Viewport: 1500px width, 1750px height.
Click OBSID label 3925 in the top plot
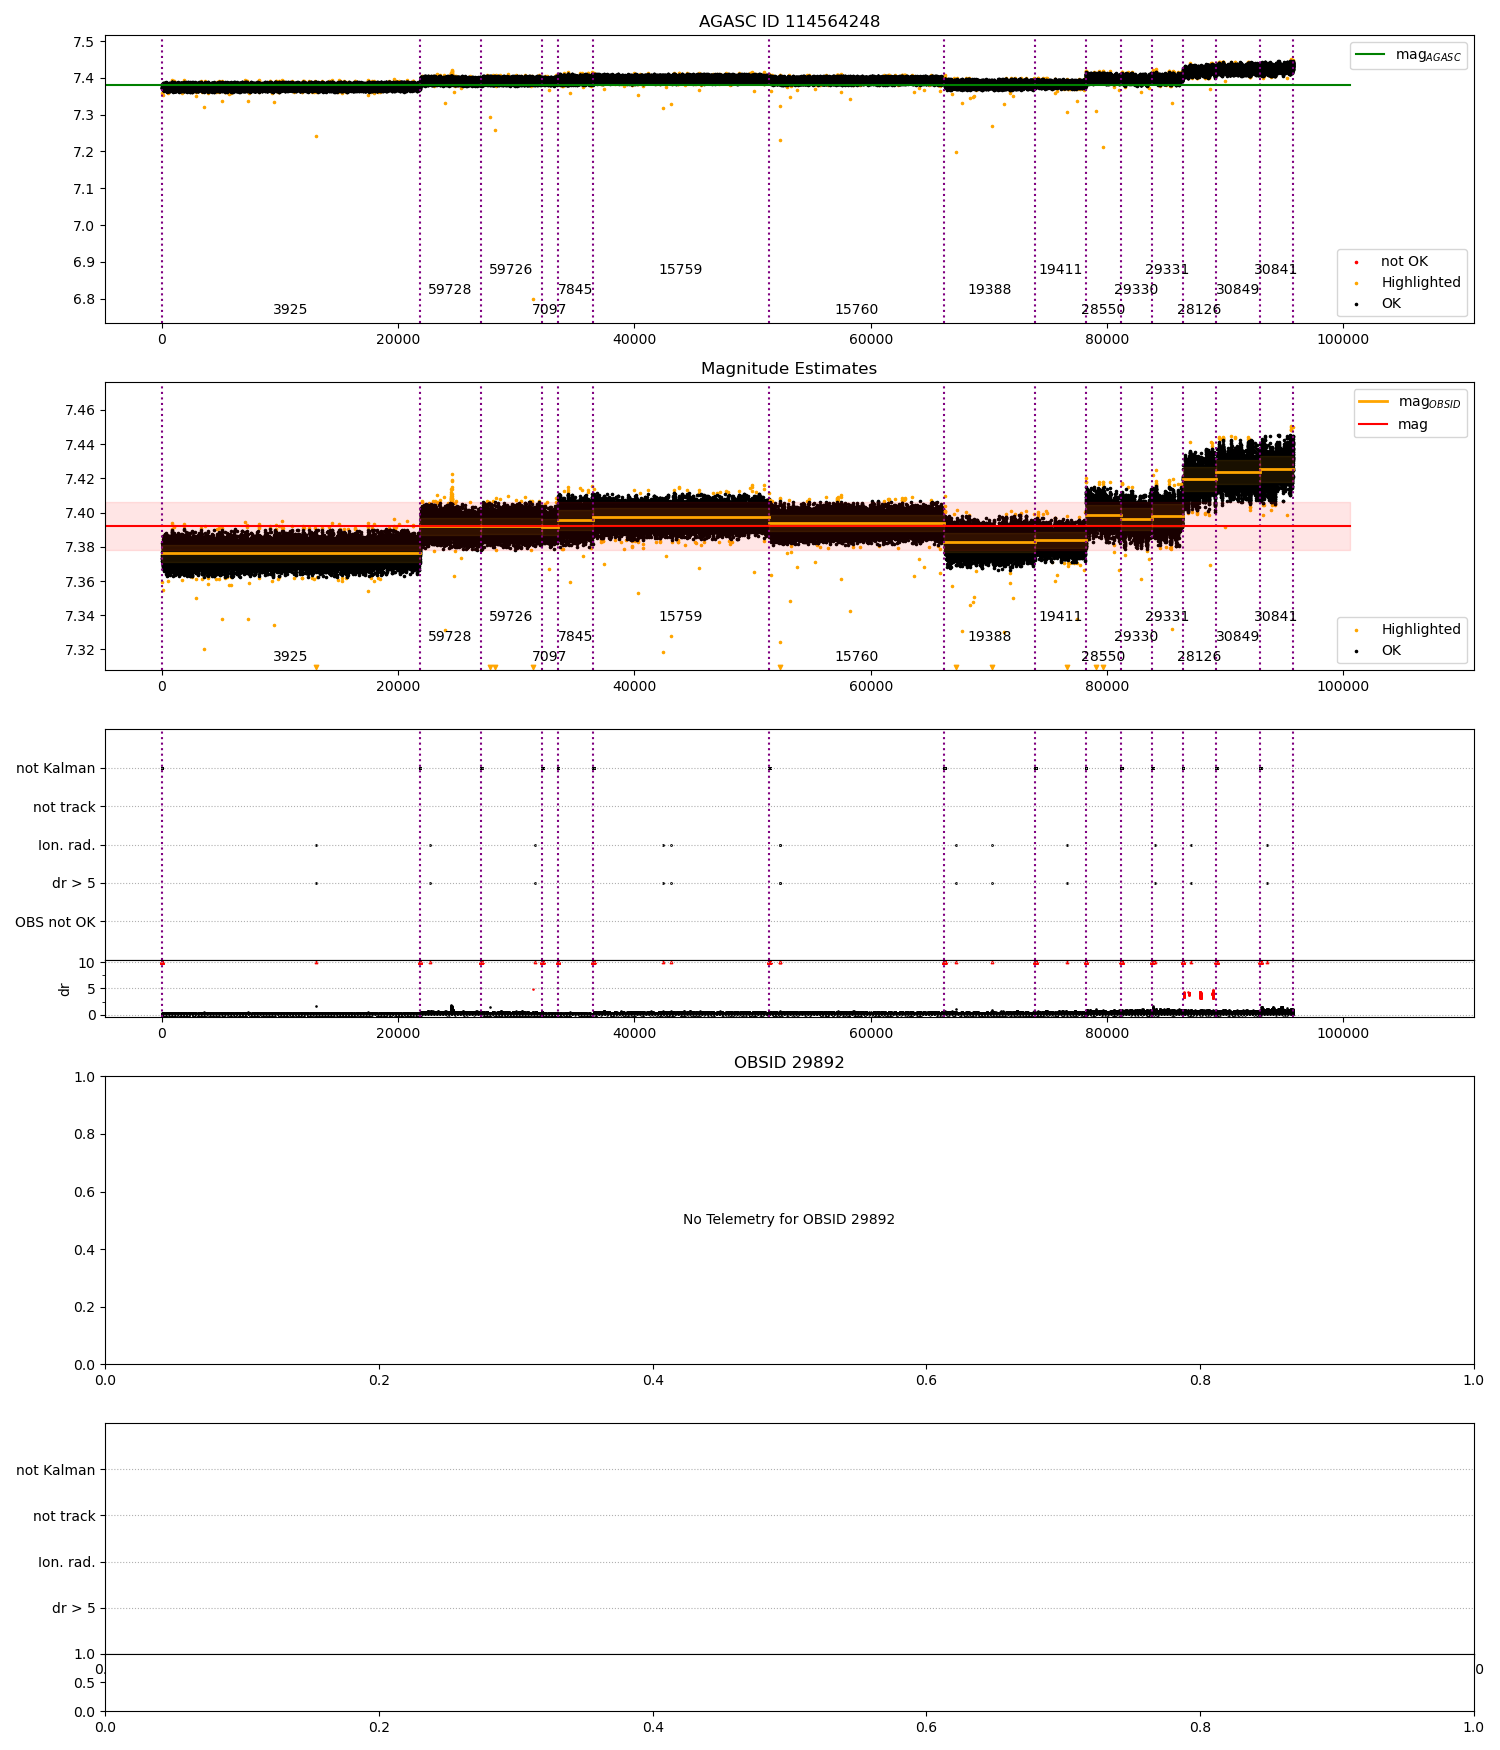[x=290, y=310]
